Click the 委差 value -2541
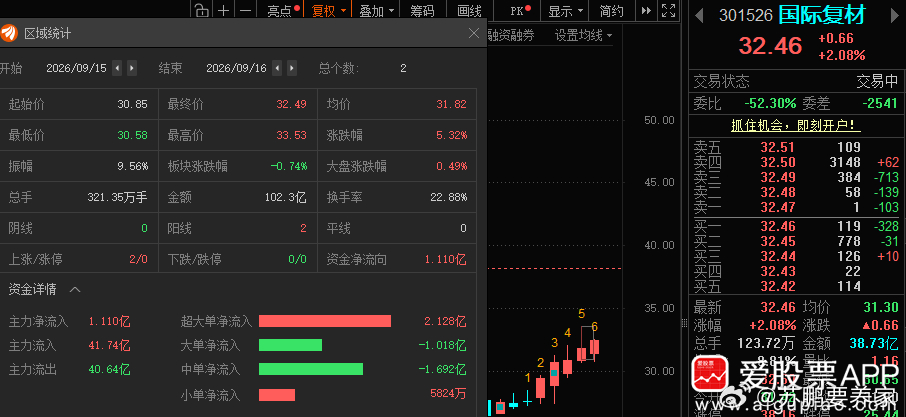This screenshot has height=417, width=906. pos(880,104)
